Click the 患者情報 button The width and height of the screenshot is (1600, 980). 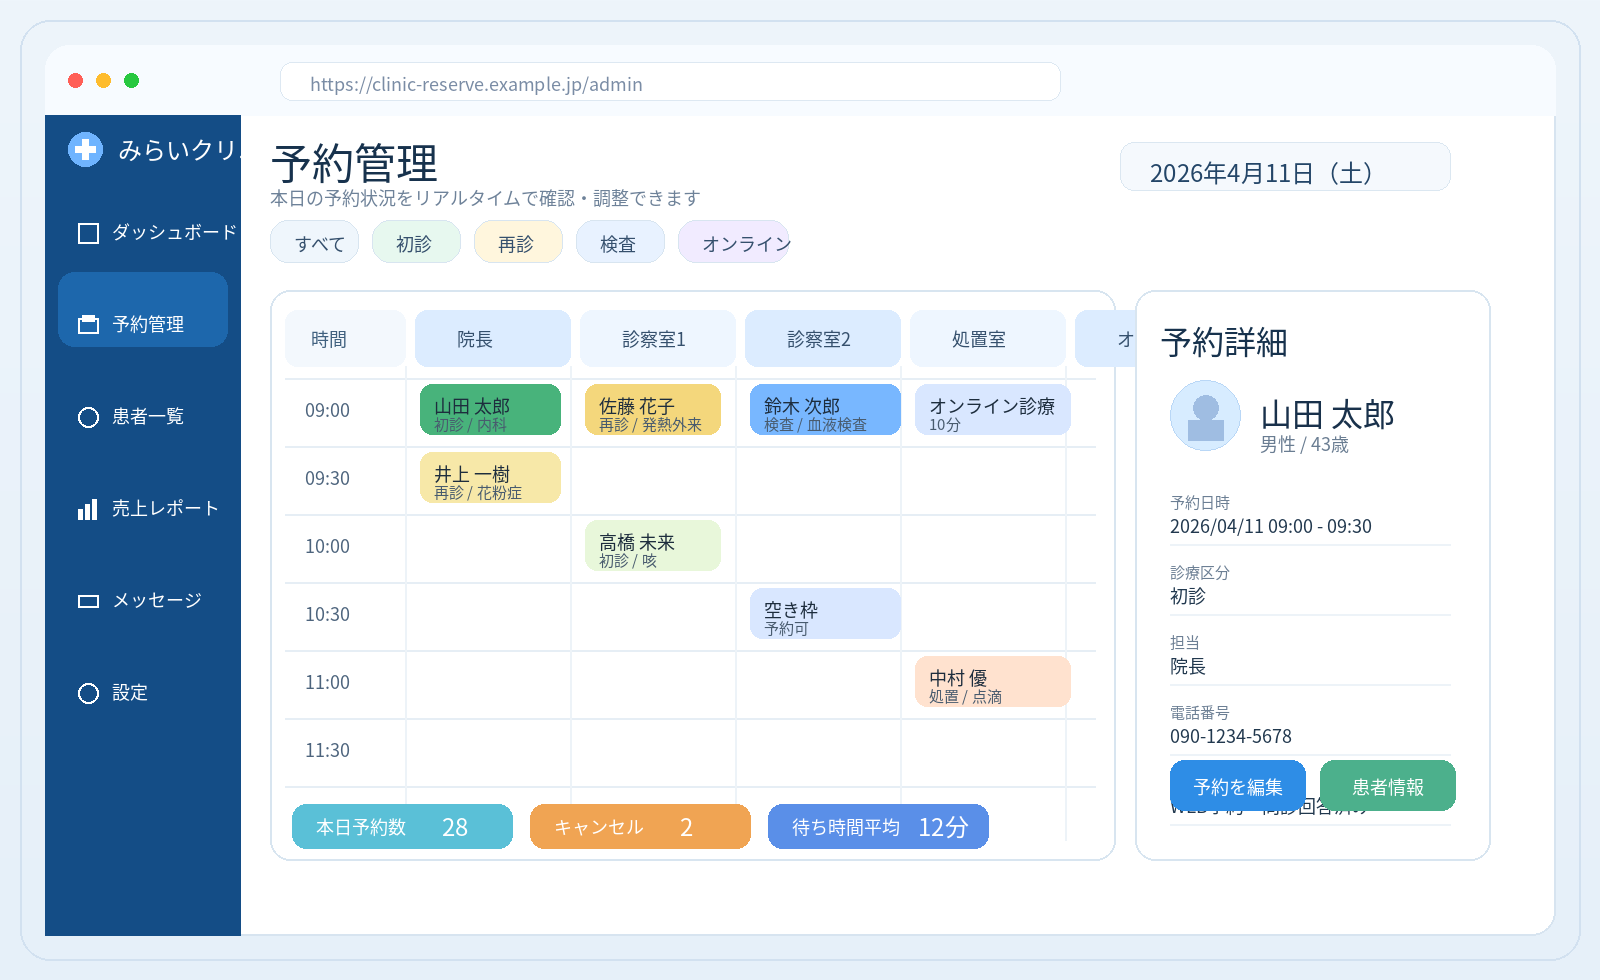click(1388, 786)
